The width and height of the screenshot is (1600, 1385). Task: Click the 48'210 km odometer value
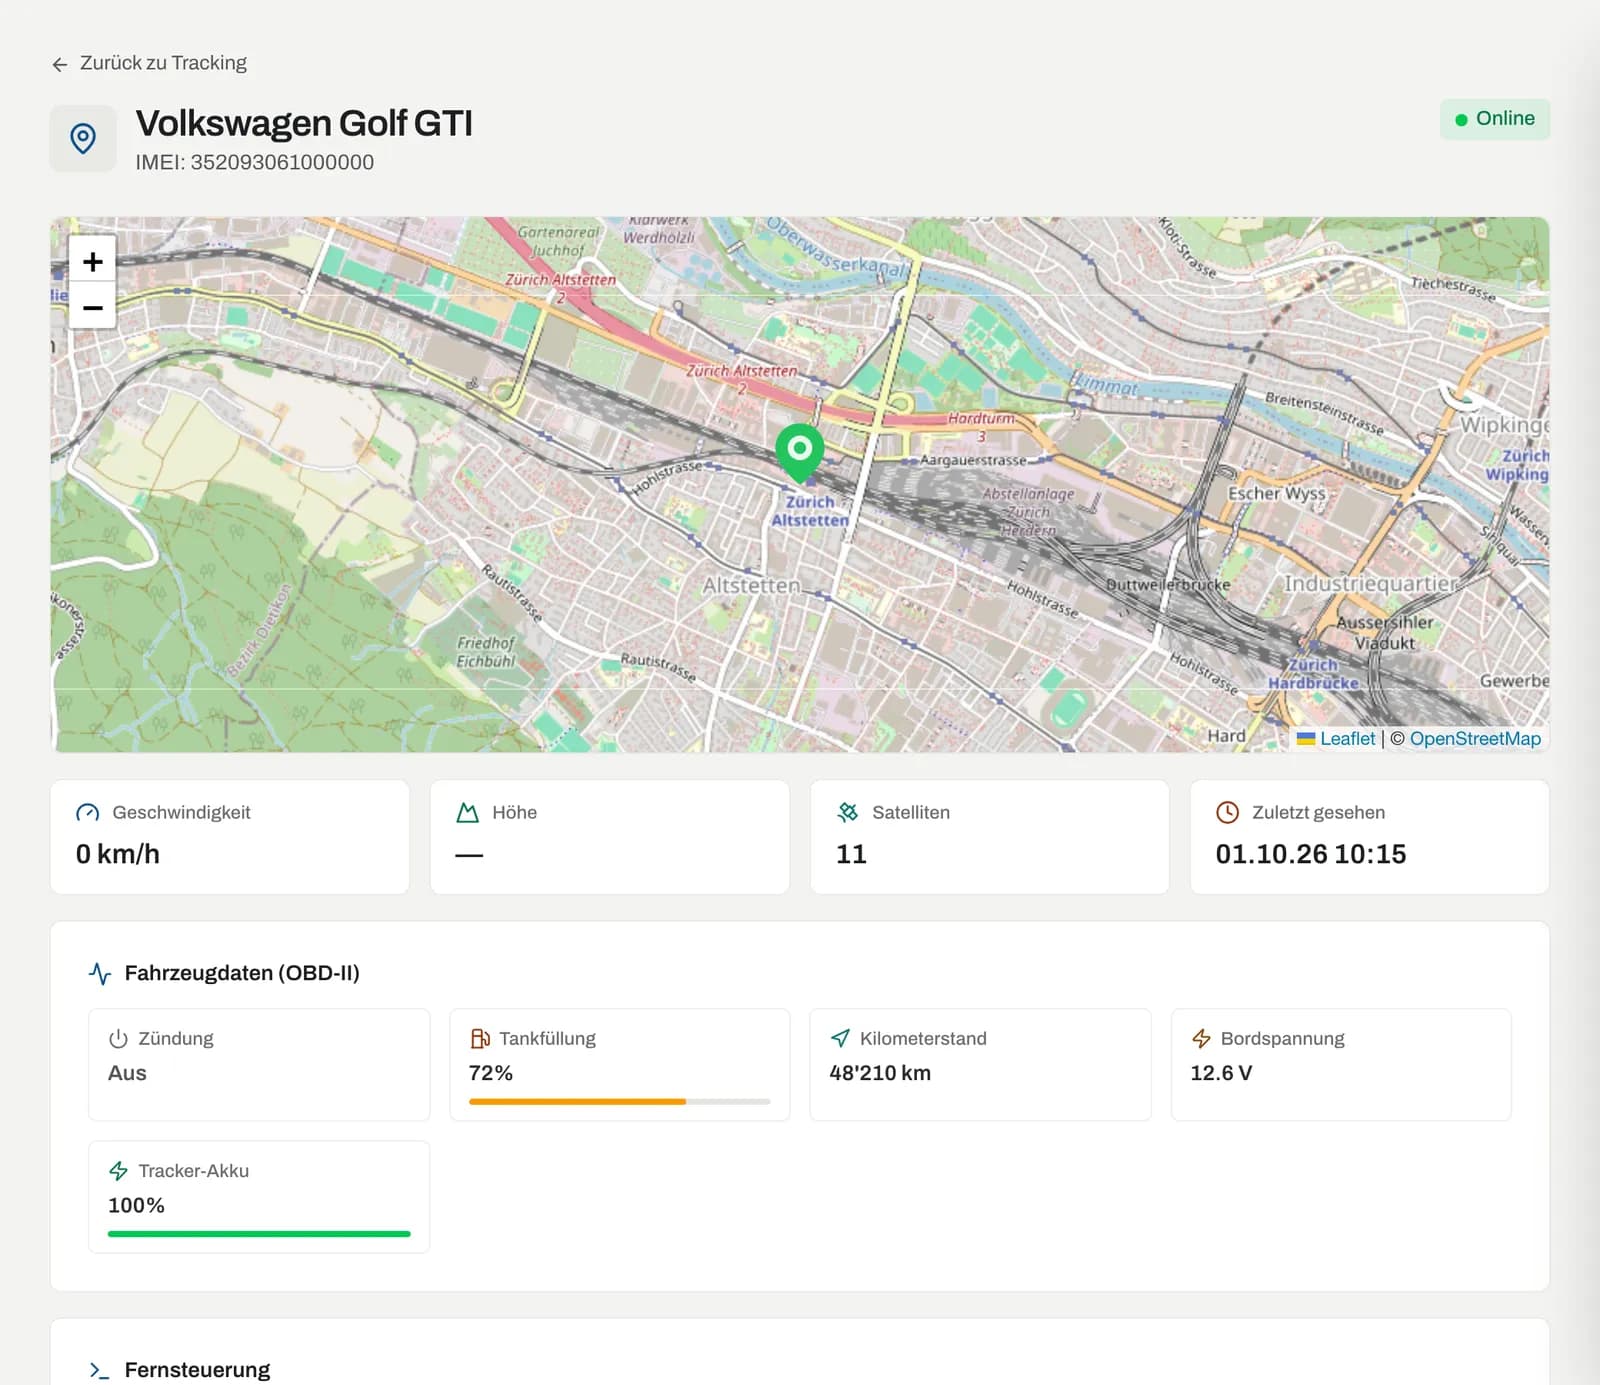(880, 1073)
